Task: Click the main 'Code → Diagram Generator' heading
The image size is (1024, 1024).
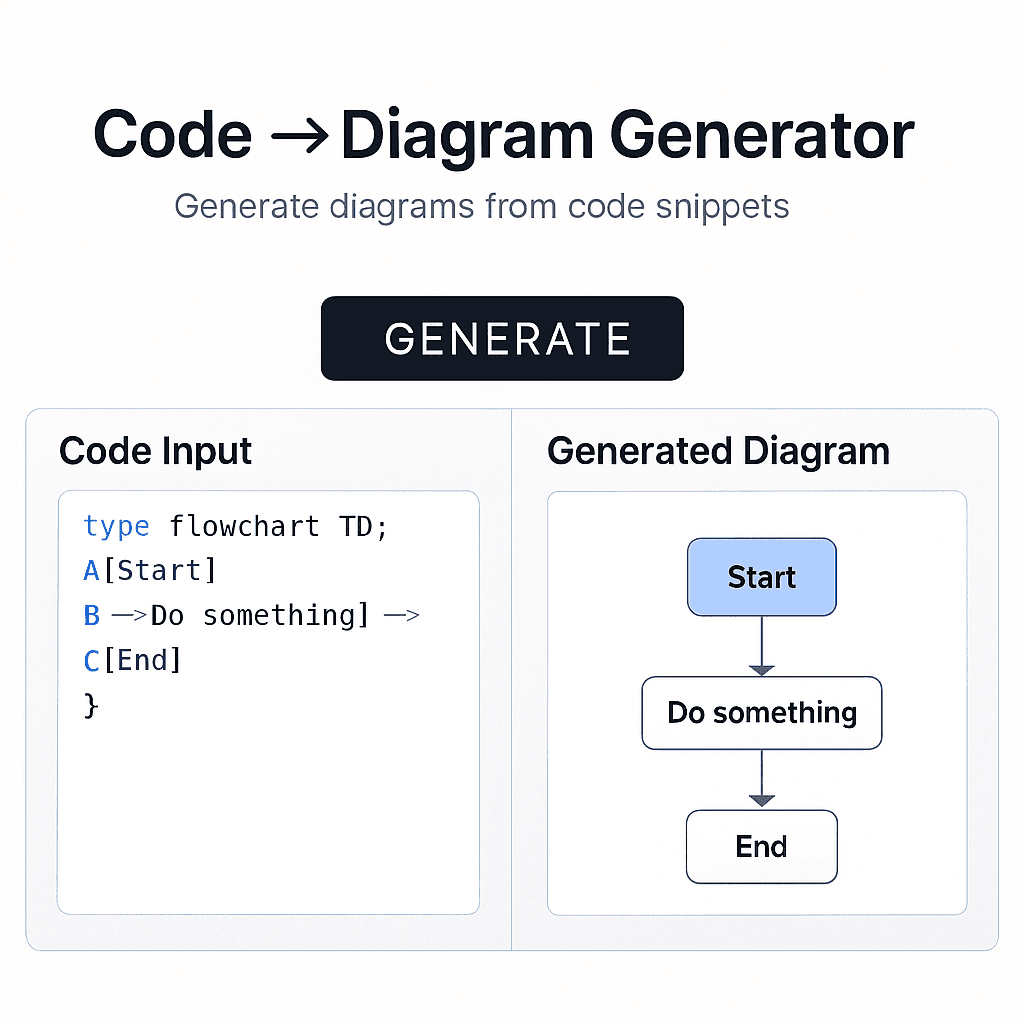Action: [x=503, y=133]
